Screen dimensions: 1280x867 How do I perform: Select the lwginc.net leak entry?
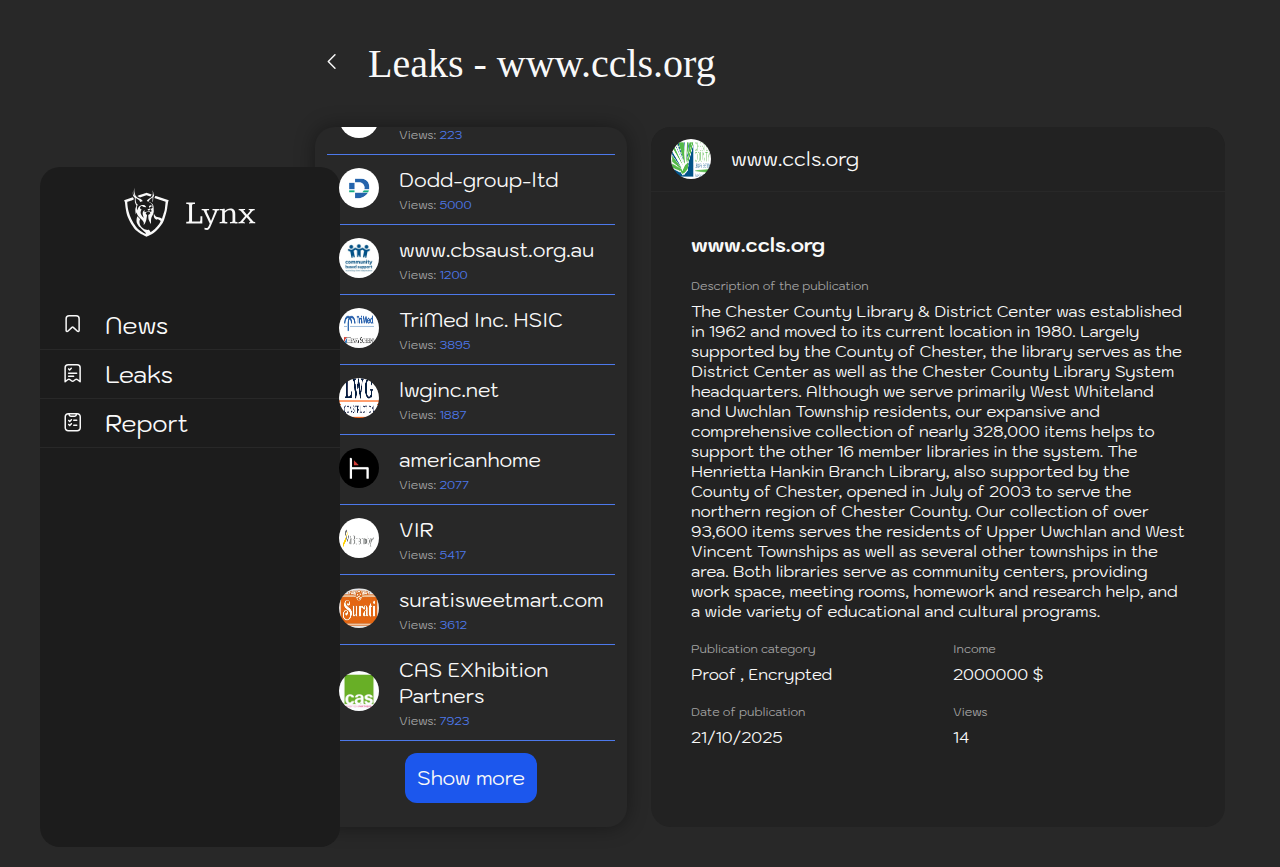click(x=449, y=391)
